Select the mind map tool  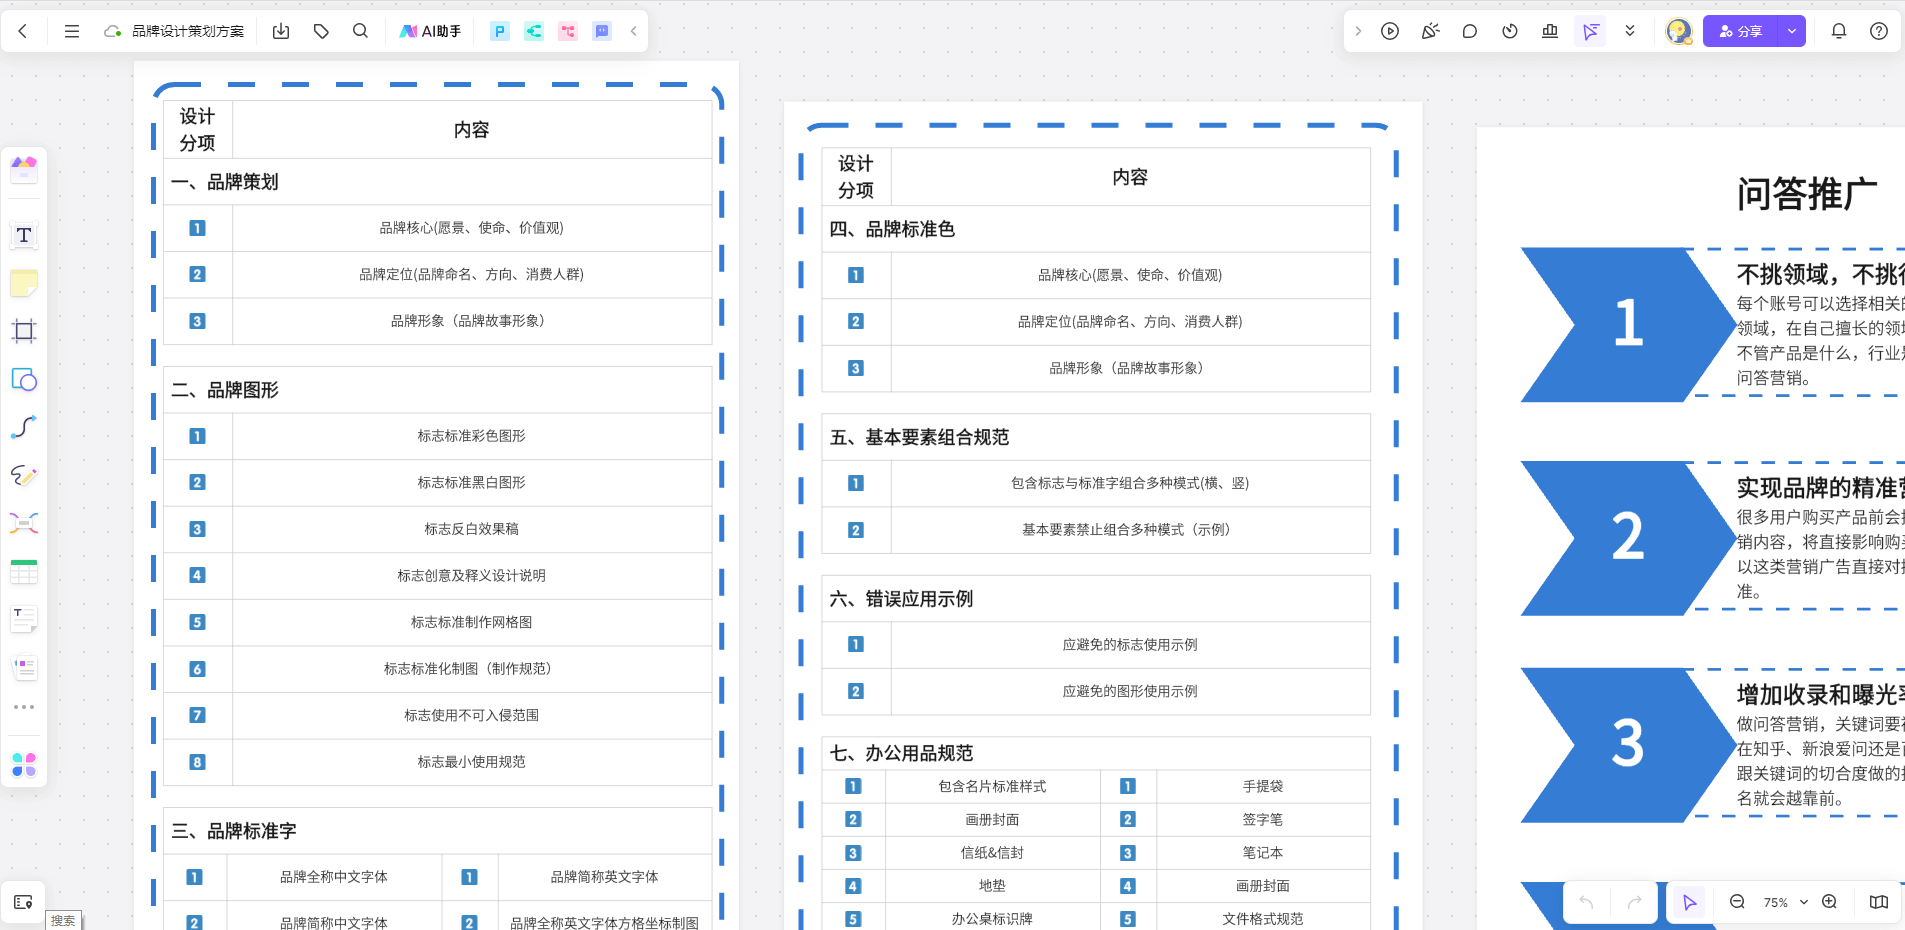coord(24,523)
